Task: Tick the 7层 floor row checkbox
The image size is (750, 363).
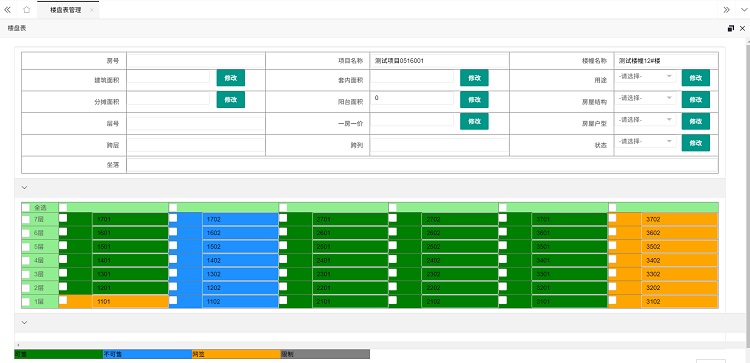Action: coord(25,219)
